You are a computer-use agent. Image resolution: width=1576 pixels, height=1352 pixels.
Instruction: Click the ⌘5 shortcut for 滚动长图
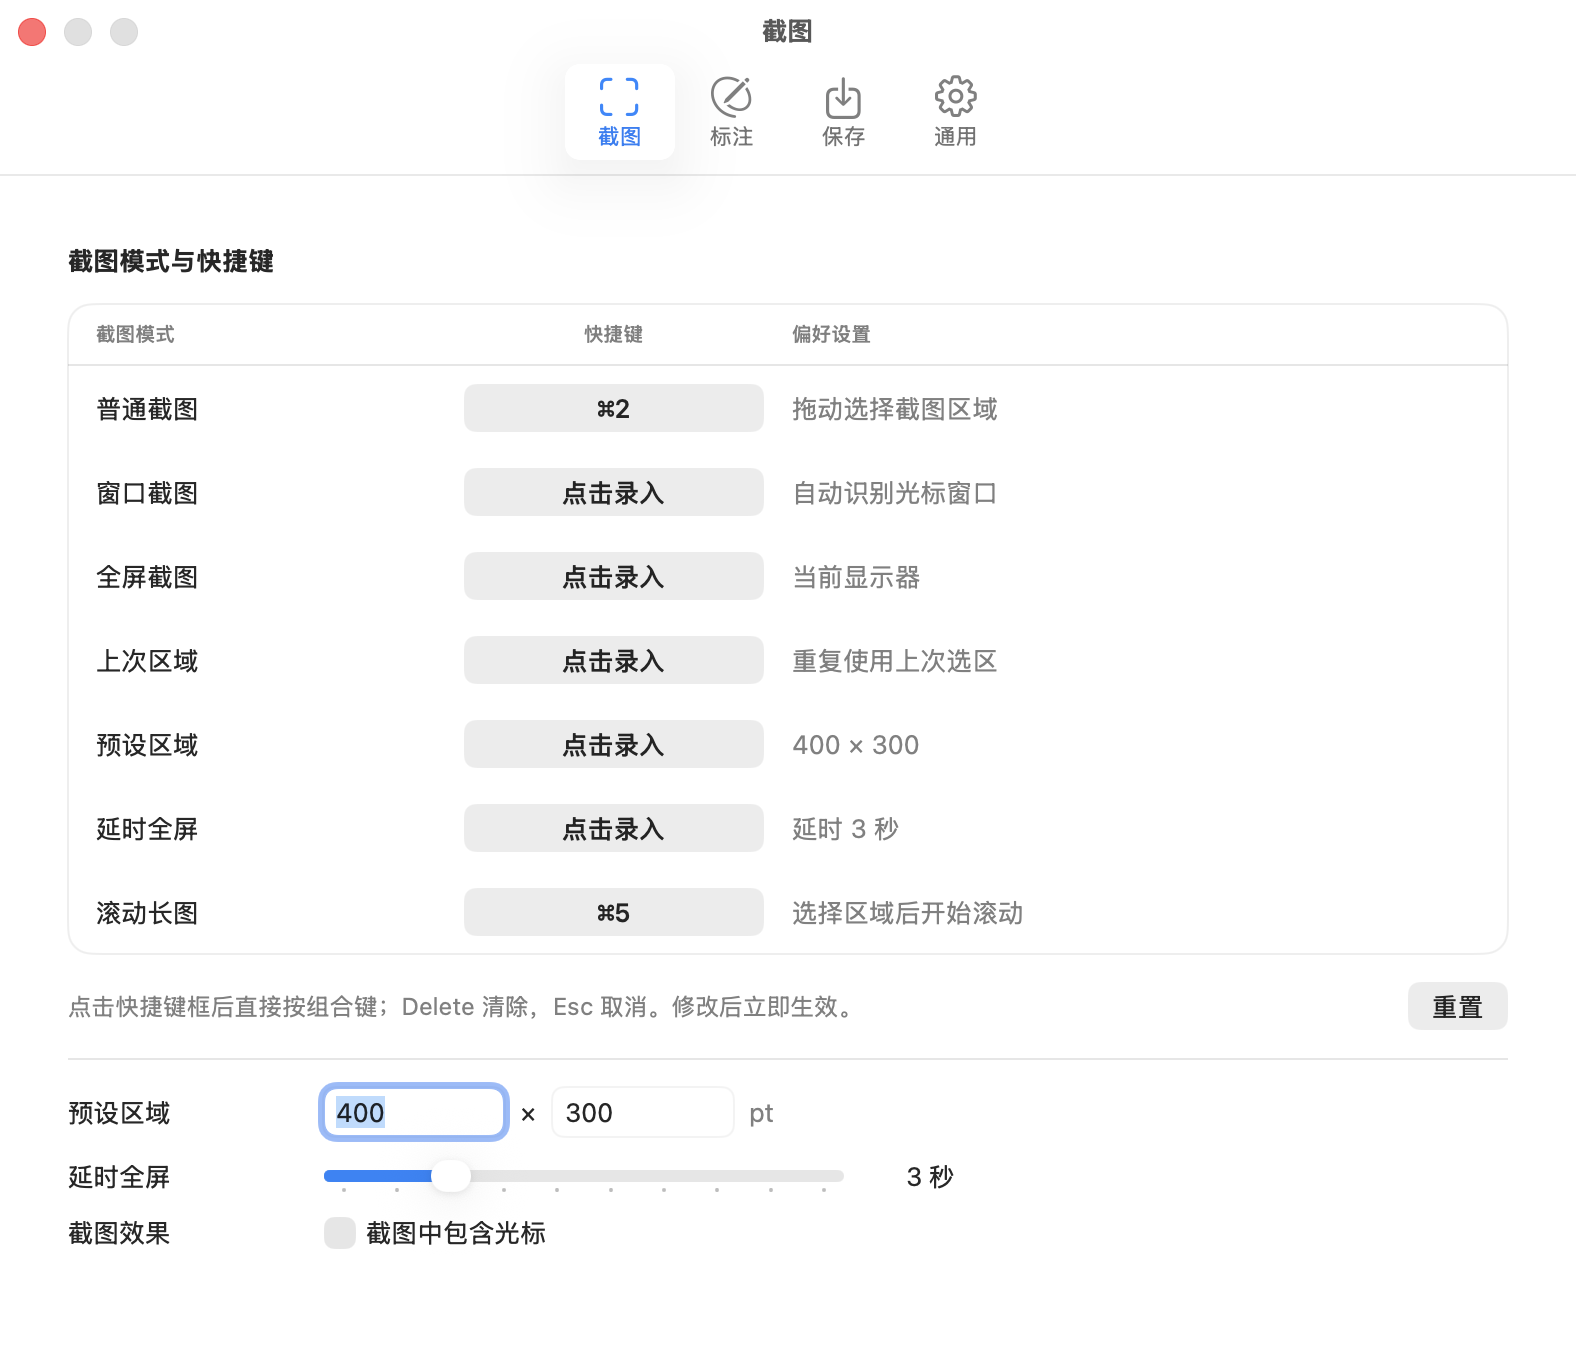[x=613, y=912]
